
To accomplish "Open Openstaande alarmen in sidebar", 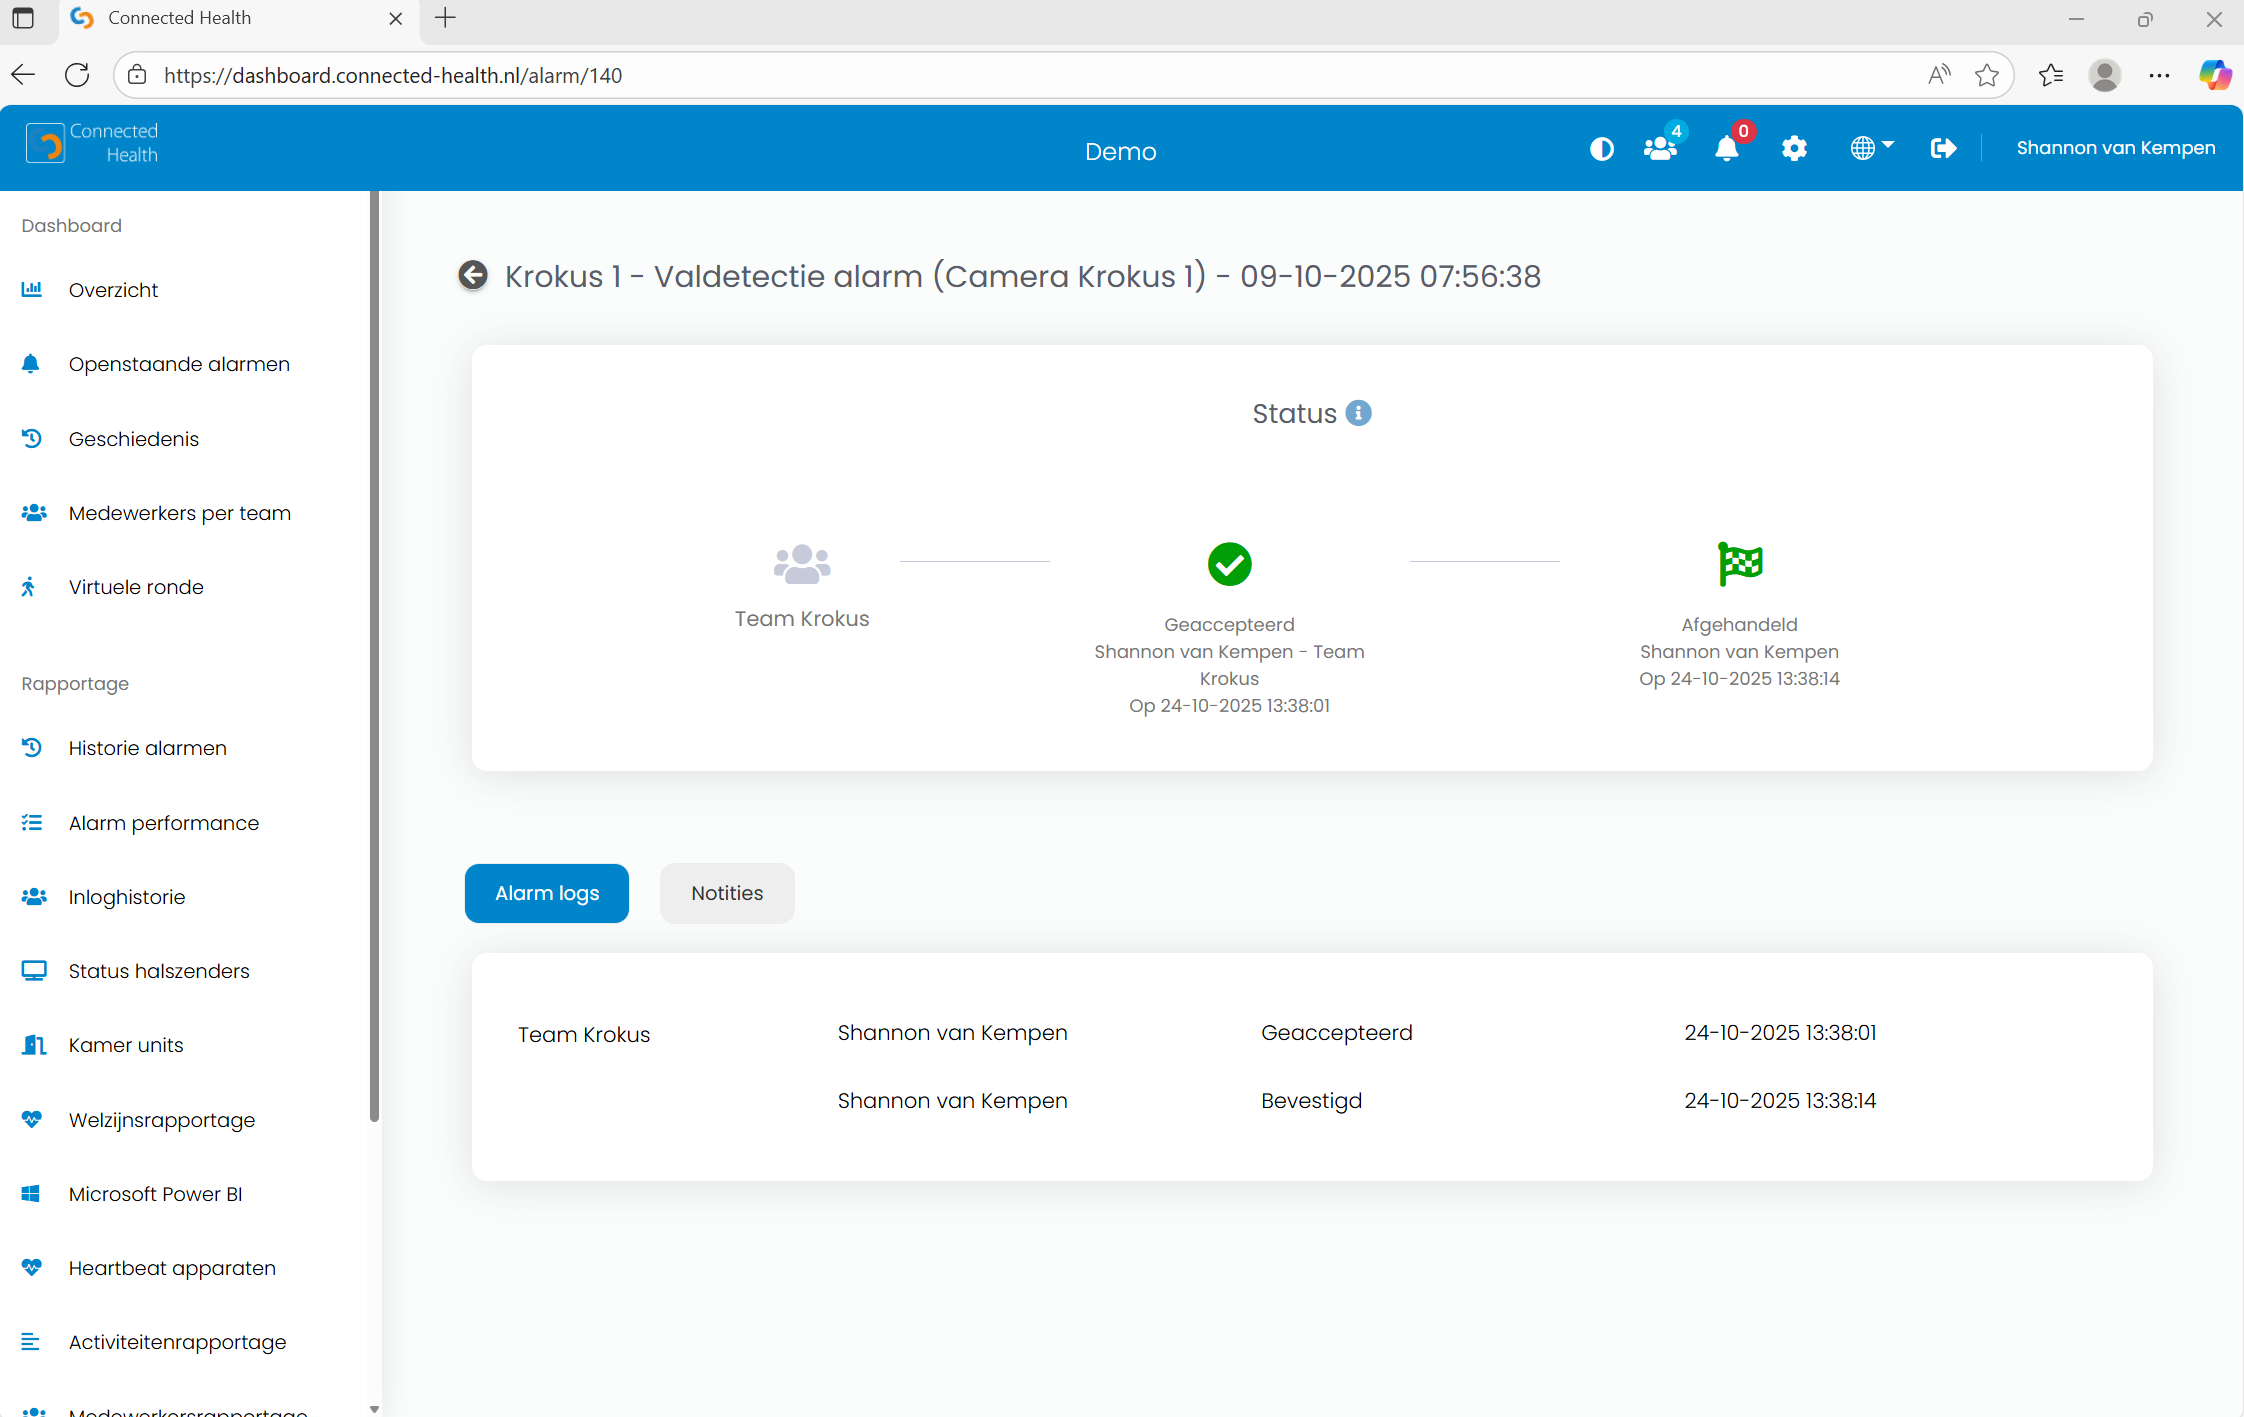I will (179, 364).
